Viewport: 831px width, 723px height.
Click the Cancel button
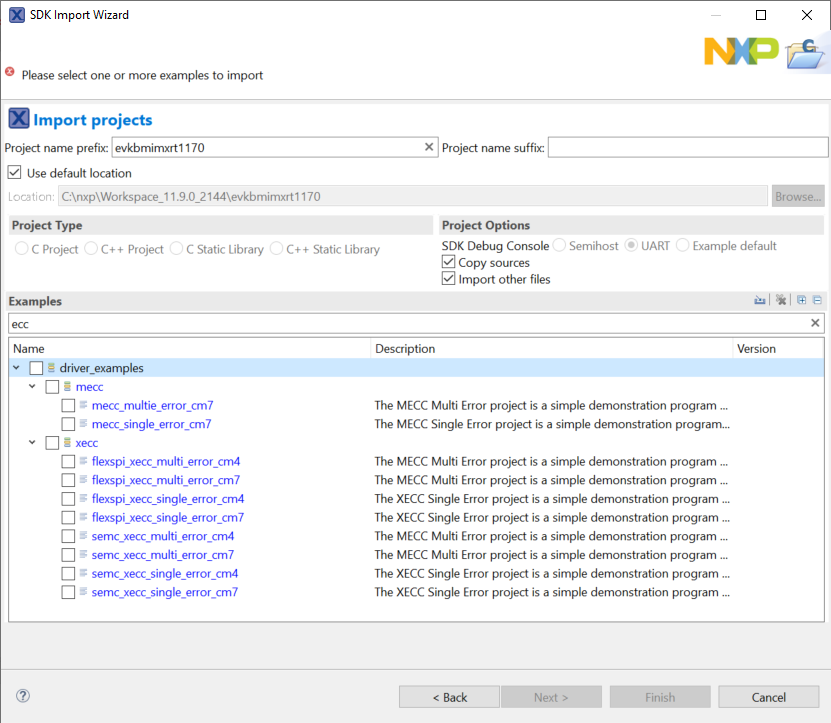coord(768,696)
